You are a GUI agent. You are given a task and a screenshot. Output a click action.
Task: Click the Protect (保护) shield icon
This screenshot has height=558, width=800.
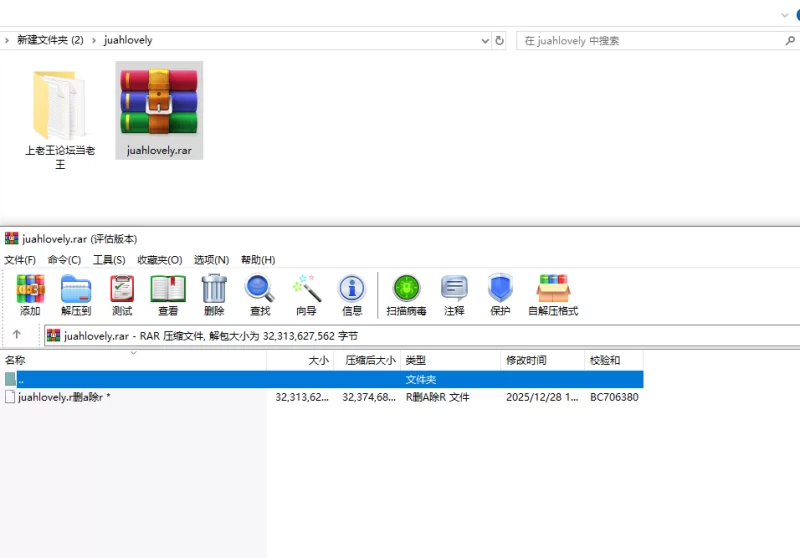[x=500, y=295]
